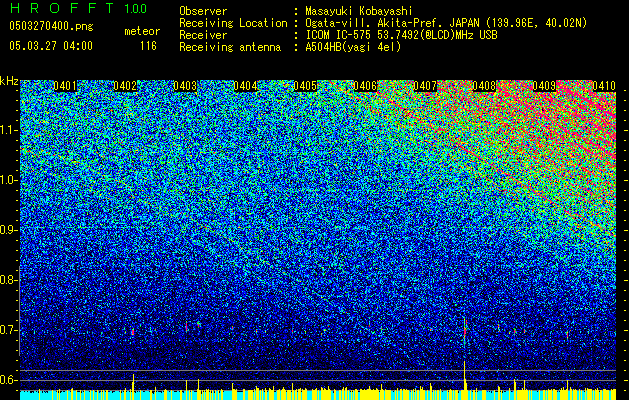Select the 0404 time marker
629x400 pixels.
(x=245, y=86)
